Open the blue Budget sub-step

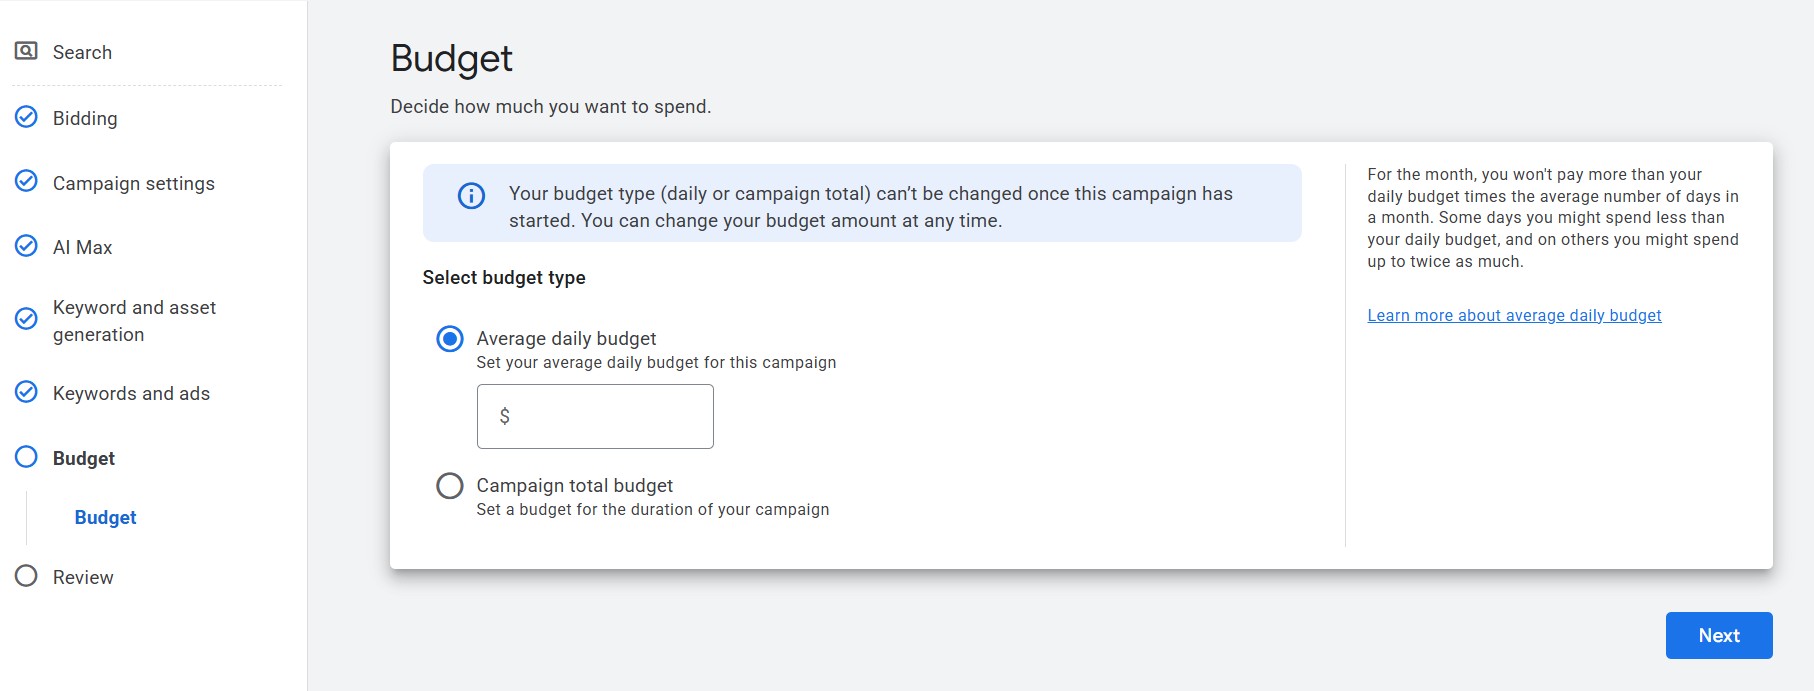point(105,517)
